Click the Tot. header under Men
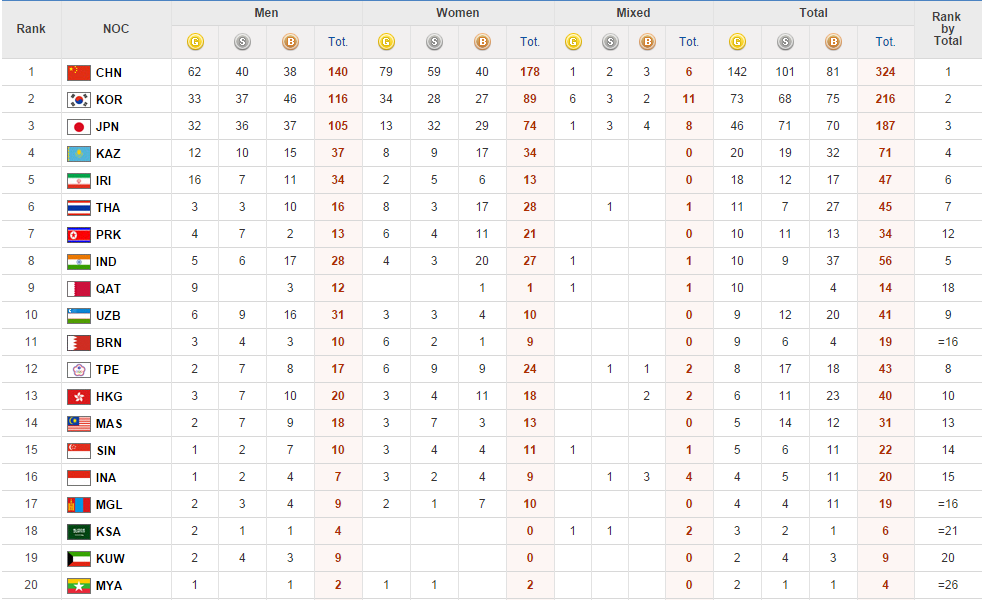Viewport: 992px width, 600px height. pos(338,42)
